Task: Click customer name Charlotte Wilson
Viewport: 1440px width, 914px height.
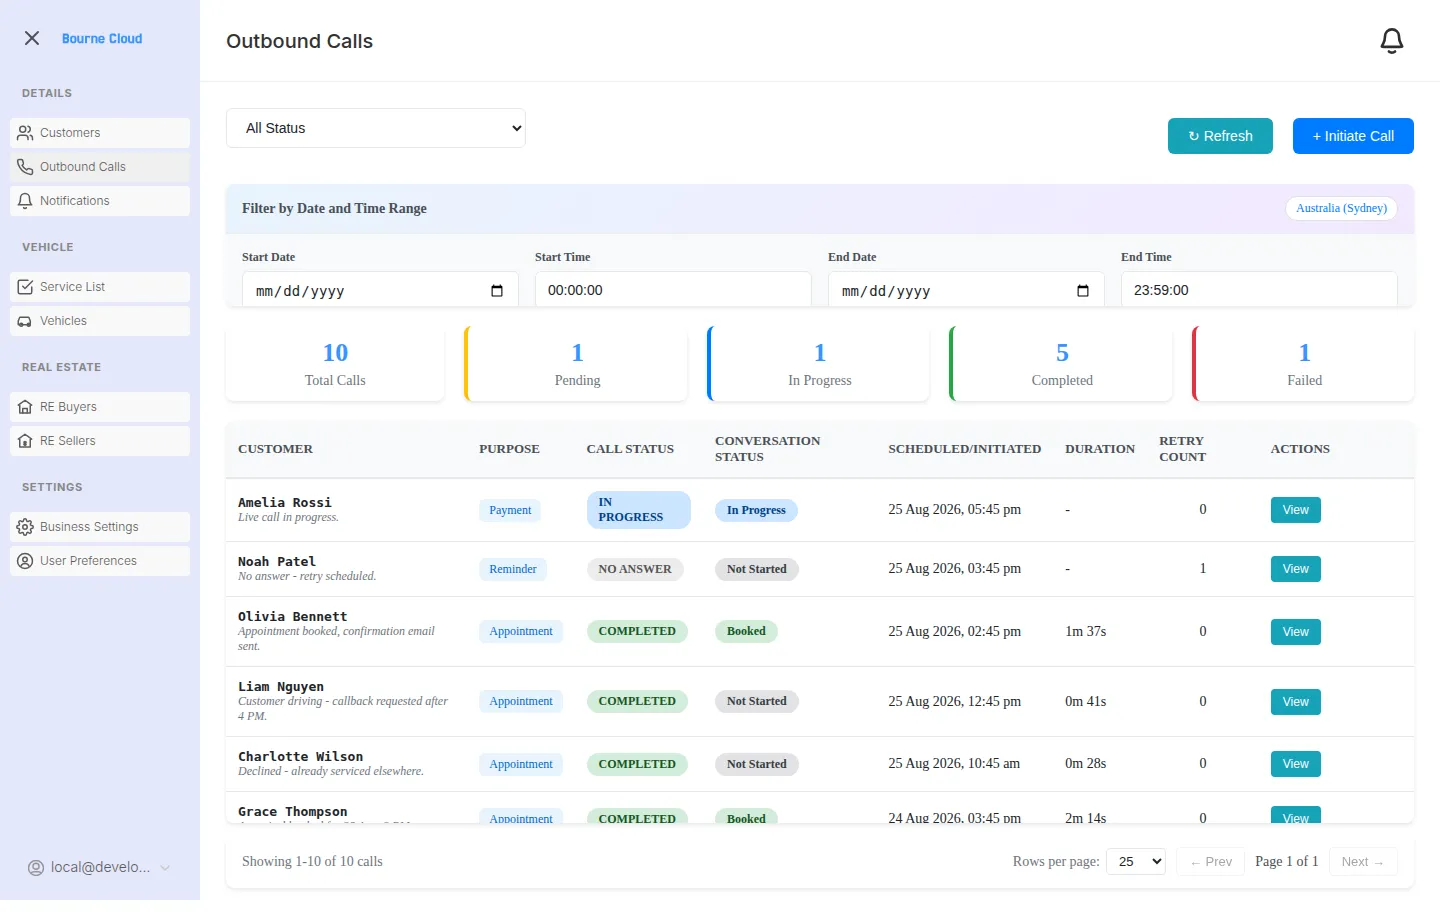Action: tap(300, 757)
